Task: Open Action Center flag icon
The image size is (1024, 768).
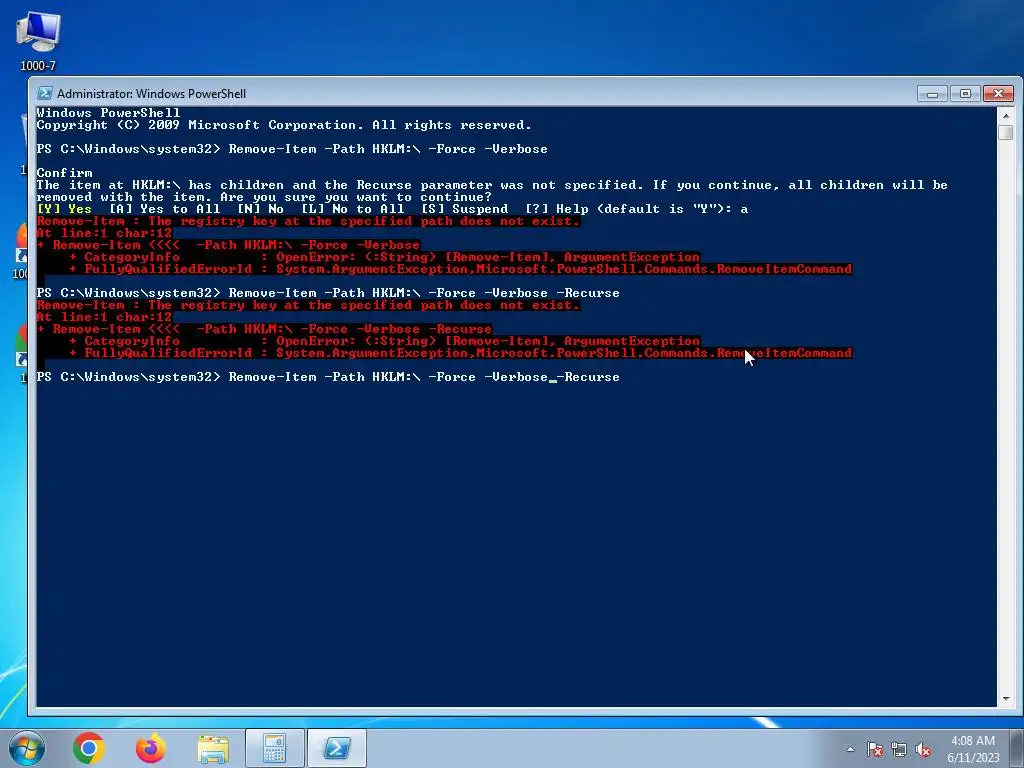Action: (874, 749)
